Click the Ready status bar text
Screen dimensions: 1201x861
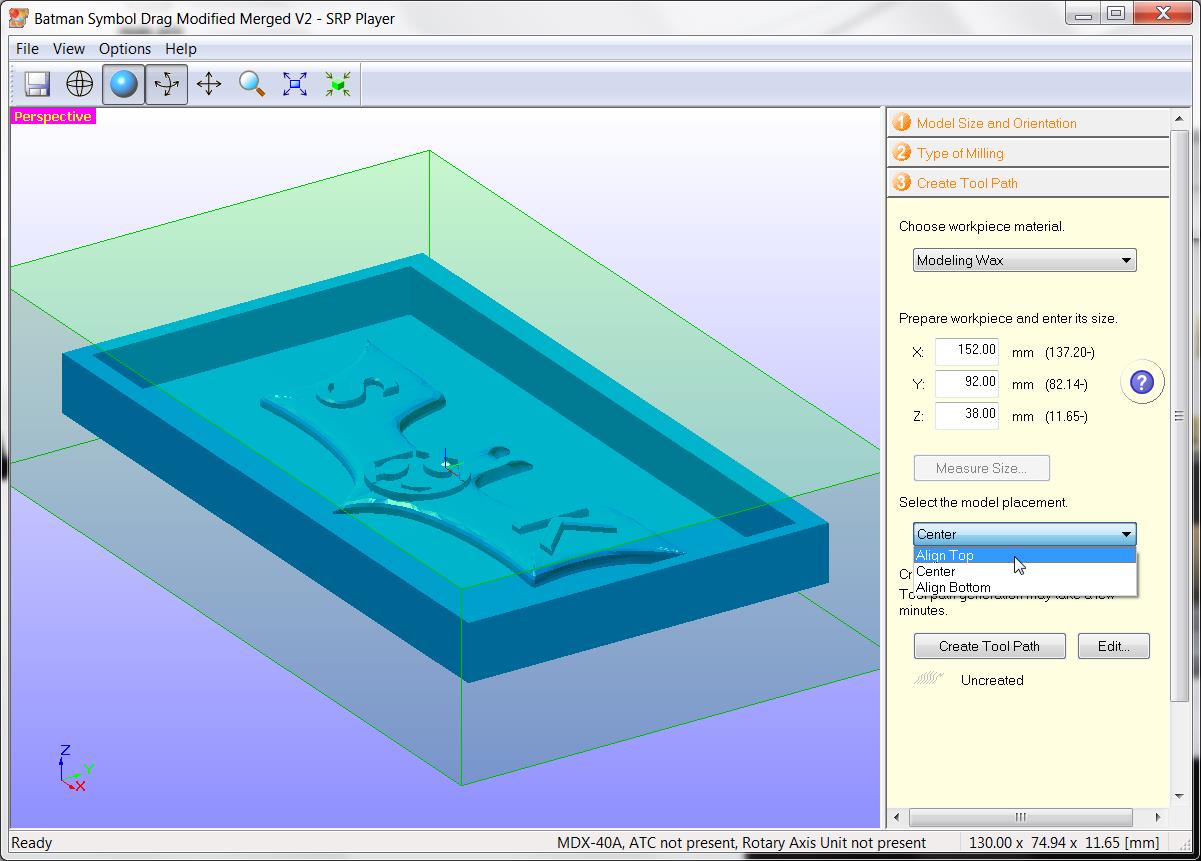(32, 843)
